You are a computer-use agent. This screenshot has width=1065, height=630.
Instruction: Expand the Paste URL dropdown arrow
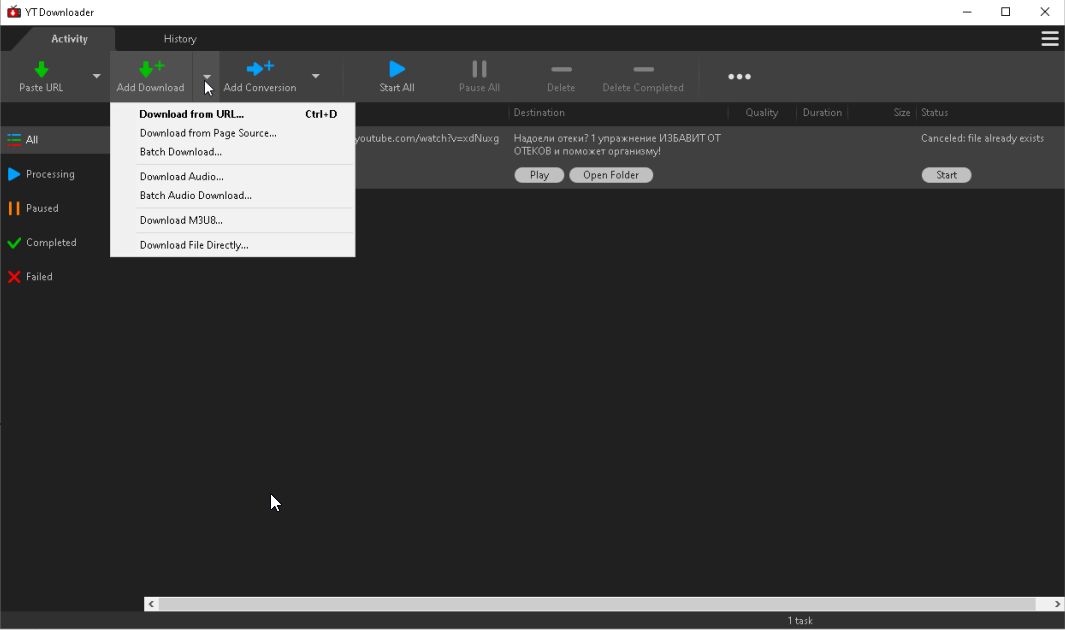pos(96,76)
